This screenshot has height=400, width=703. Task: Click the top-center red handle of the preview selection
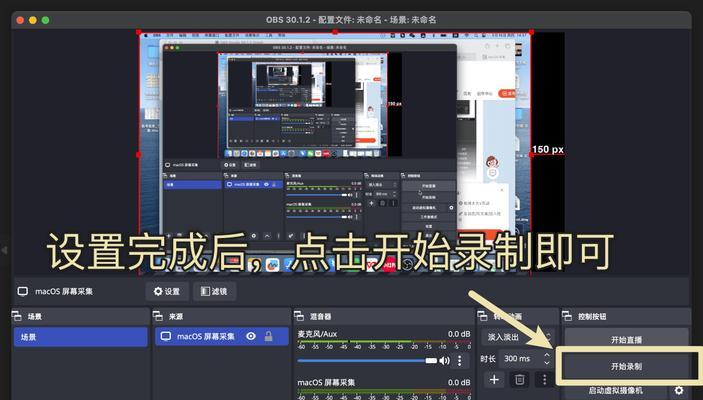[335, 32]
